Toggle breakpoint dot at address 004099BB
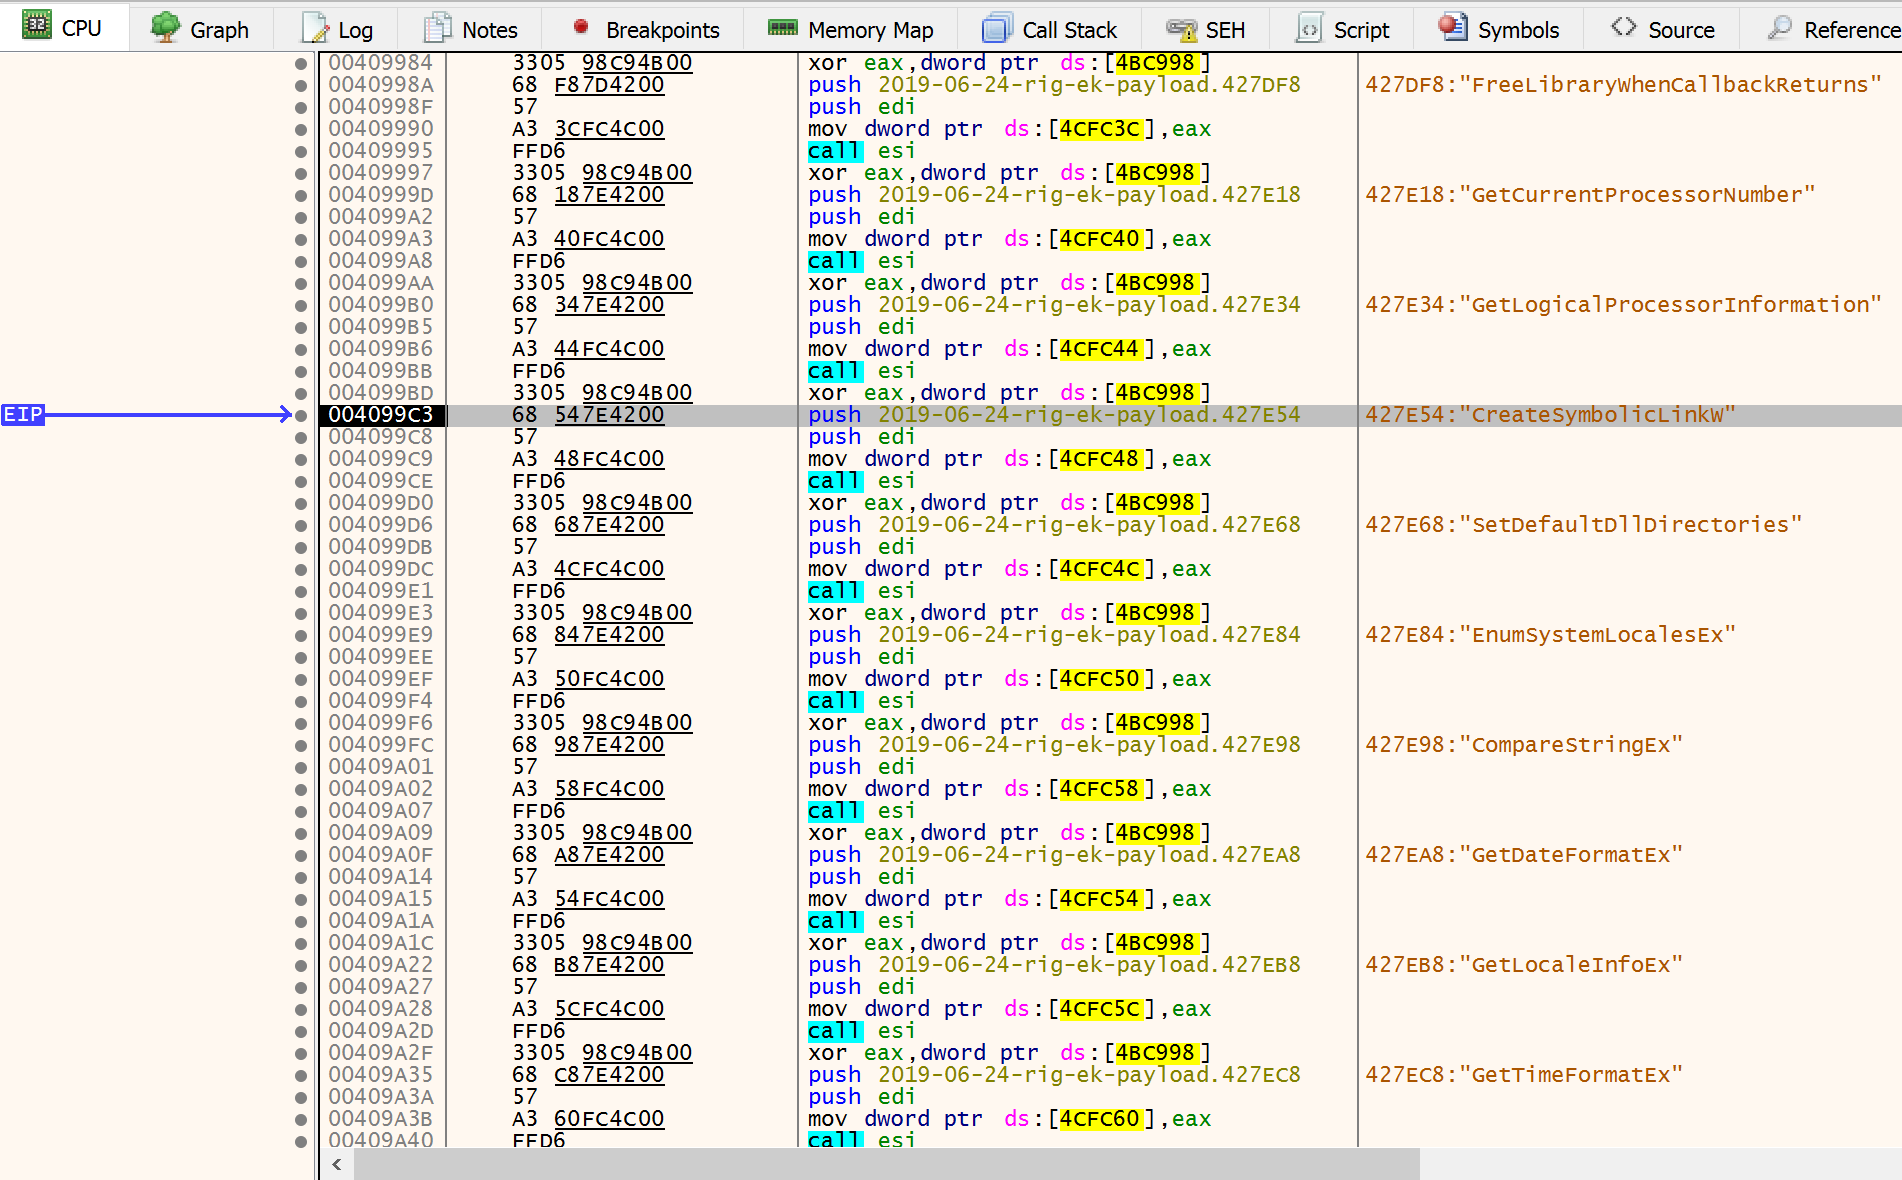Viewport: 1902px width, 1180px height. coord(301,371)
